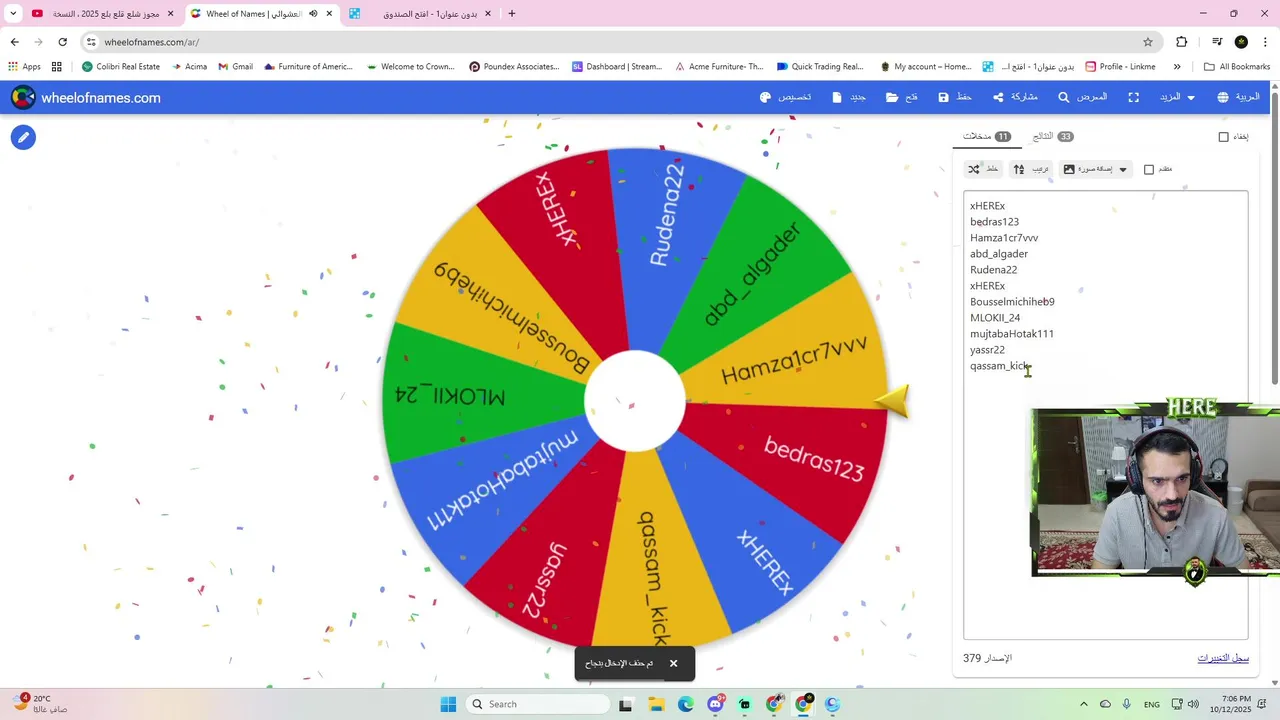Open the Colibri Real Estate bookmark
Image resolution: width=1280 pixels, height=720 pixels.
coord(121,67)
